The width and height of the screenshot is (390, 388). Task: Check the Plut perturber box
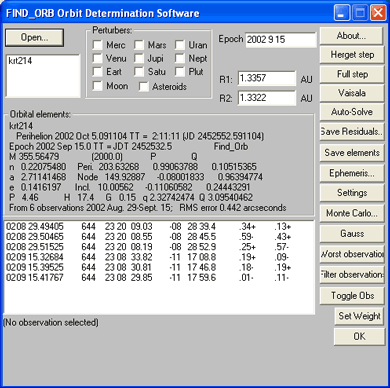coord(180,72)
